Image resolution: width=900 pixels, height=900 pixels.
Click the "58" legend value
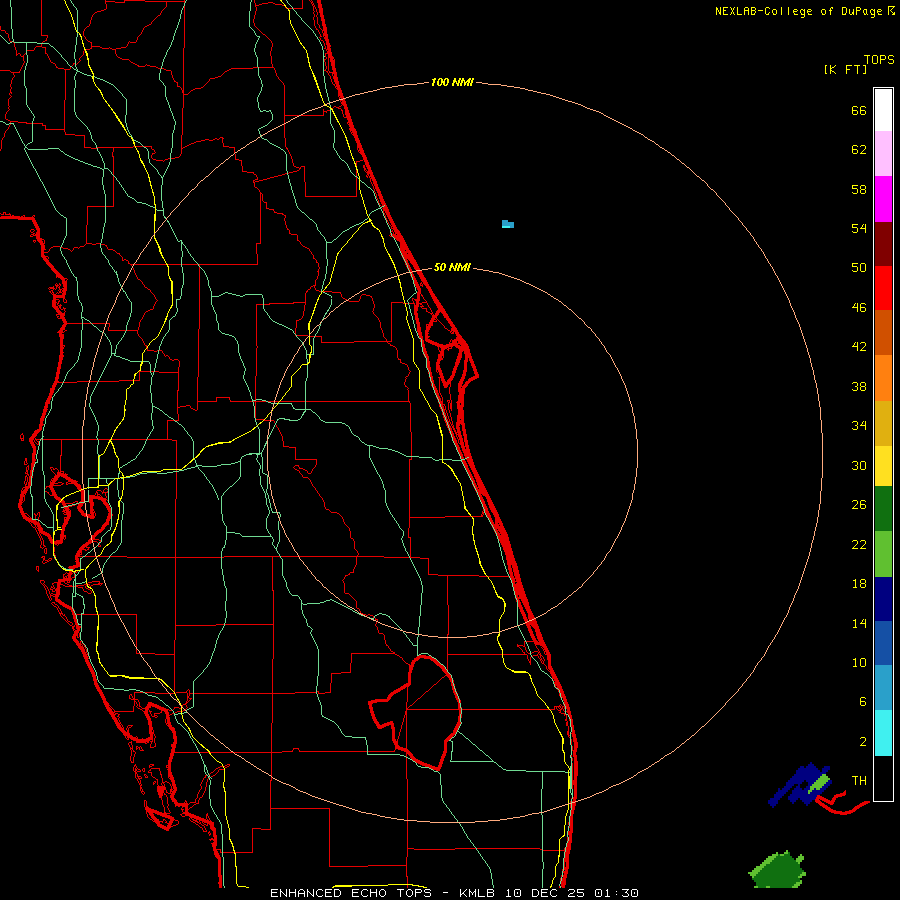(x=859, y=189)
